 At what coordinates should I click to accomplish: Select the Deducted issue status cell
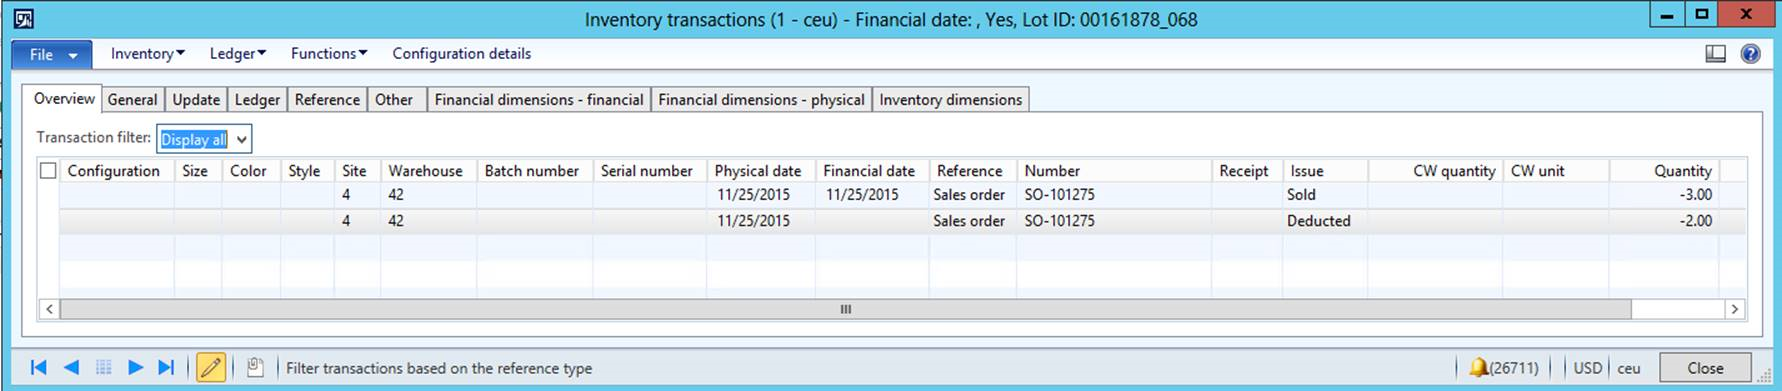click(x=1325, y=221)
